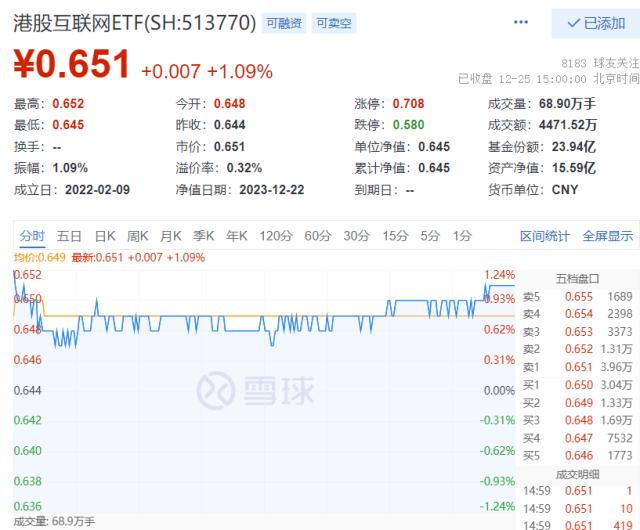
Task: Click the 已添加 added-to-watchlist button
Action: click(596, 23)
